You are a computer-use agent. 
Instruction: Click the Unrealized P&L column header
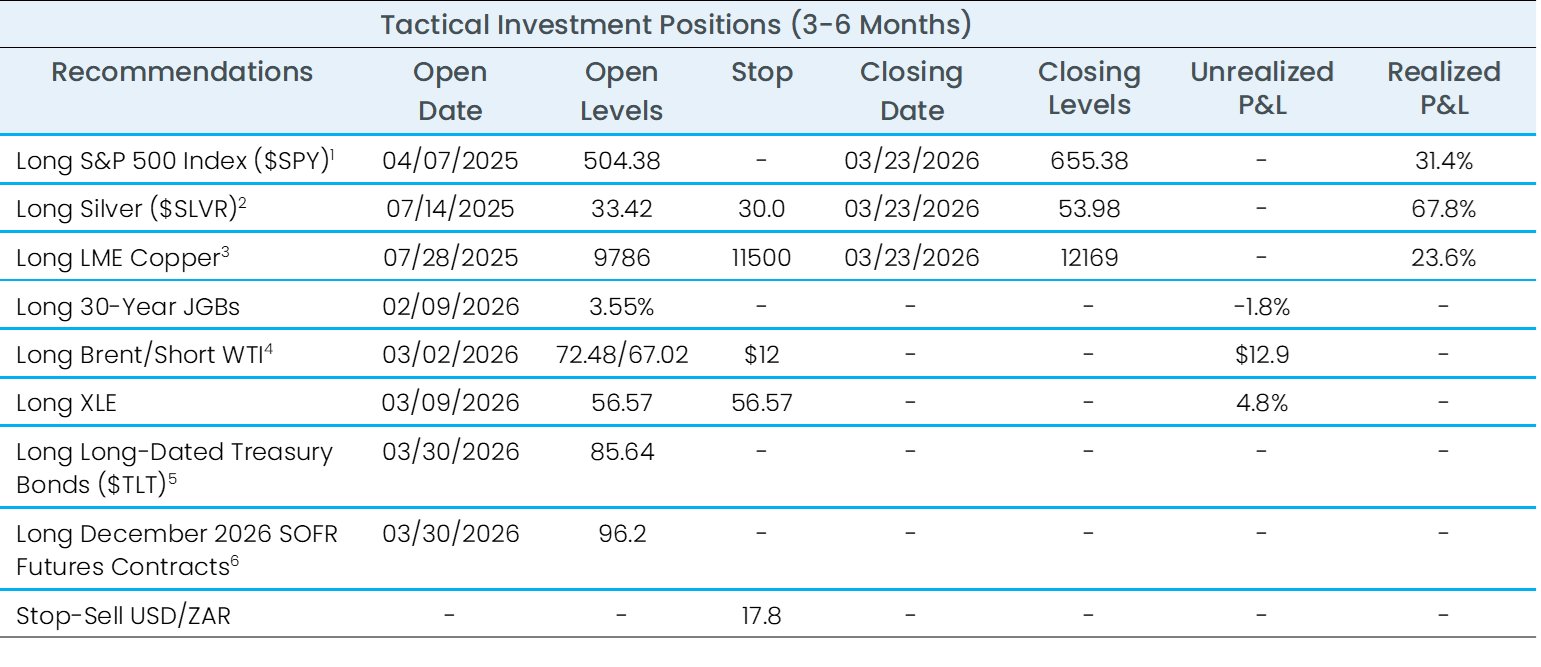tap(1261, 88)
